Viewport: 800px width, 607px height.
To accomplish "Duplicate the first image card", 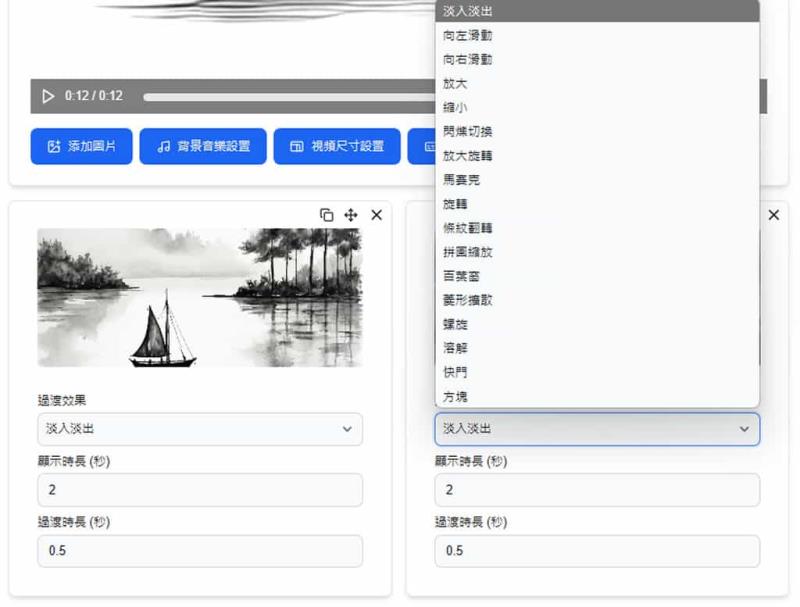I will (327, 215).
